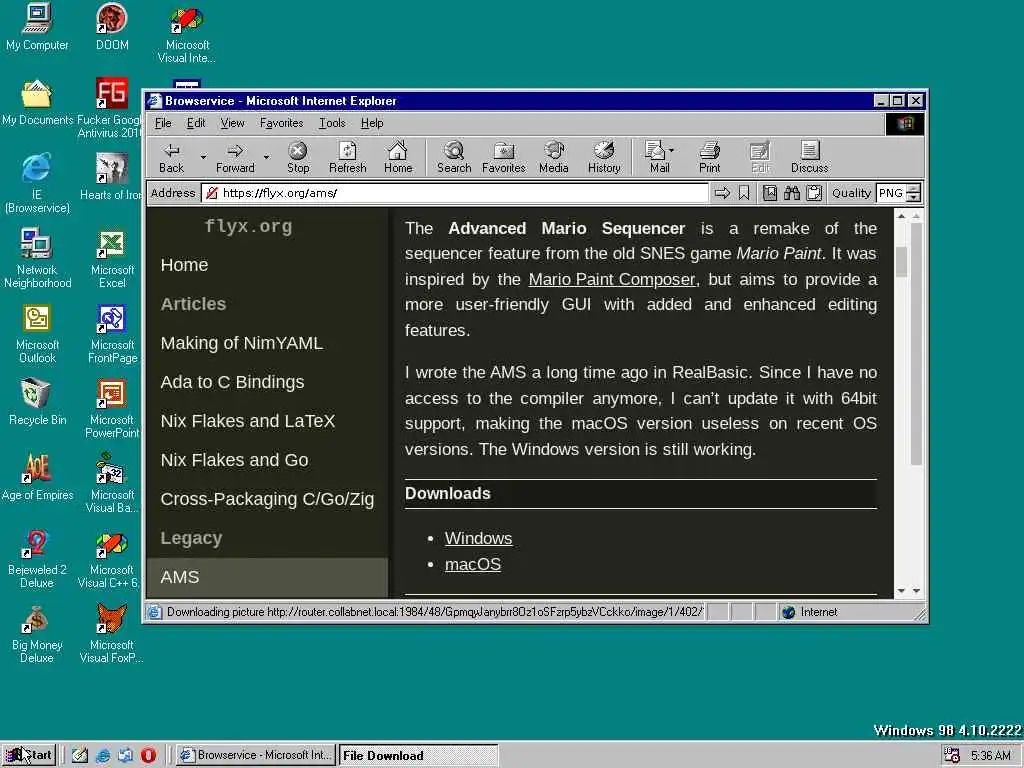The height and width of the screenshot is (768, 1024).
Task: Open the Help menu
Action: tap(372, 123)
